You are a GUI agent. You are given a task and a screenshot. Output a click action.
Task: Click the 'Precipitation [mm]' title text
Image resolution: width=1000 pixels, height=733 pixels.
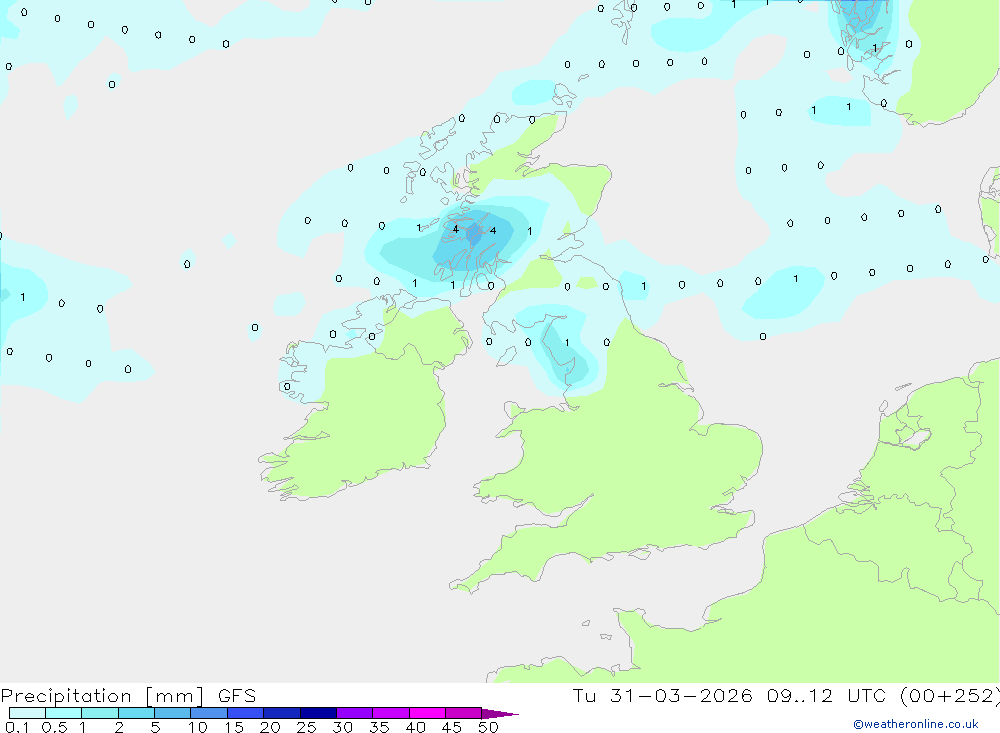103,696
